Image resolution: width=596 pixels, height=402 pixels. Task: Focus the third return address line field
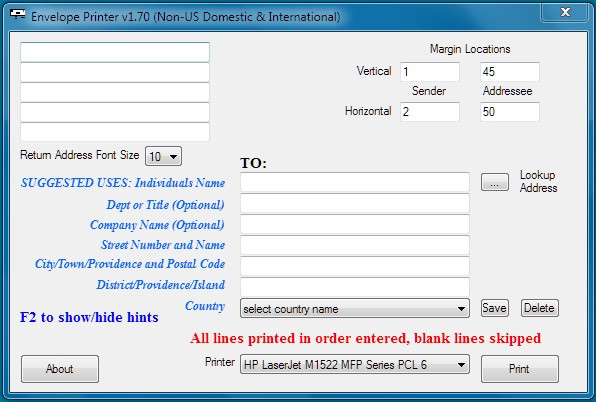pos(115,92)
